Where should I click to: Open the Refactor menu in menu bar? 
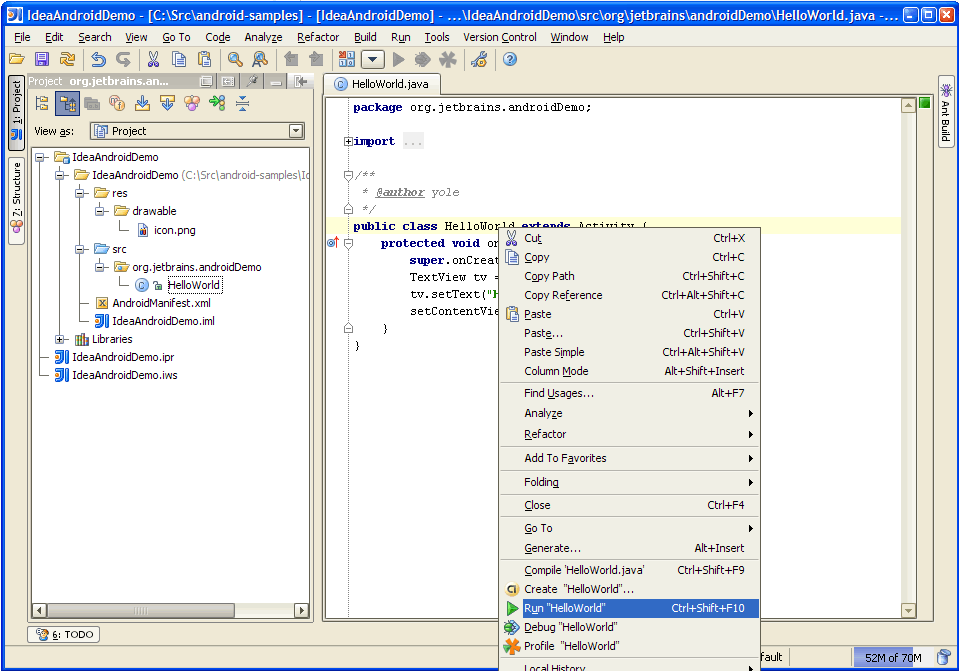318,37
